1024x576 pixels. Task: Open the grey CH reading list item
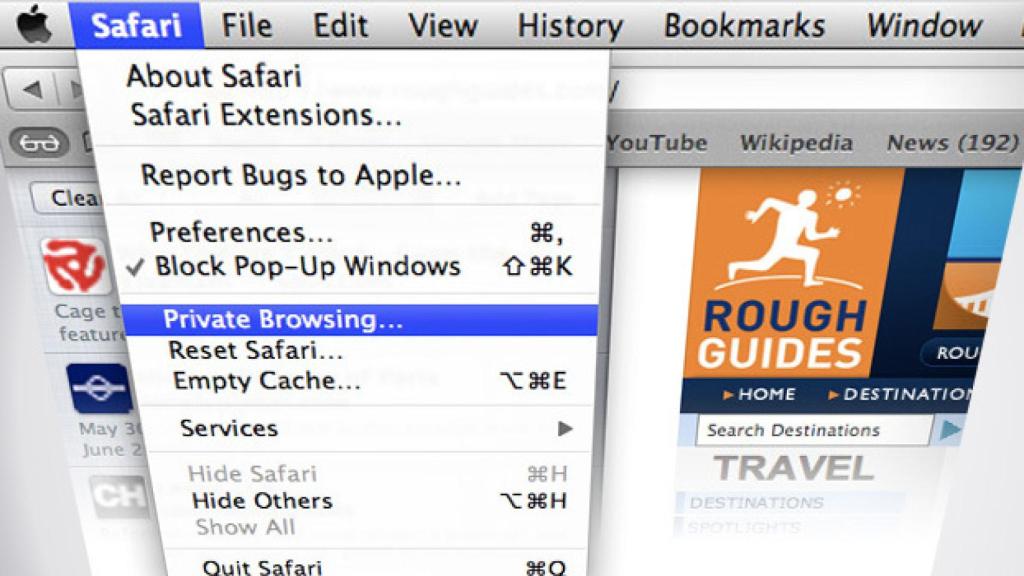coord(119,496)
